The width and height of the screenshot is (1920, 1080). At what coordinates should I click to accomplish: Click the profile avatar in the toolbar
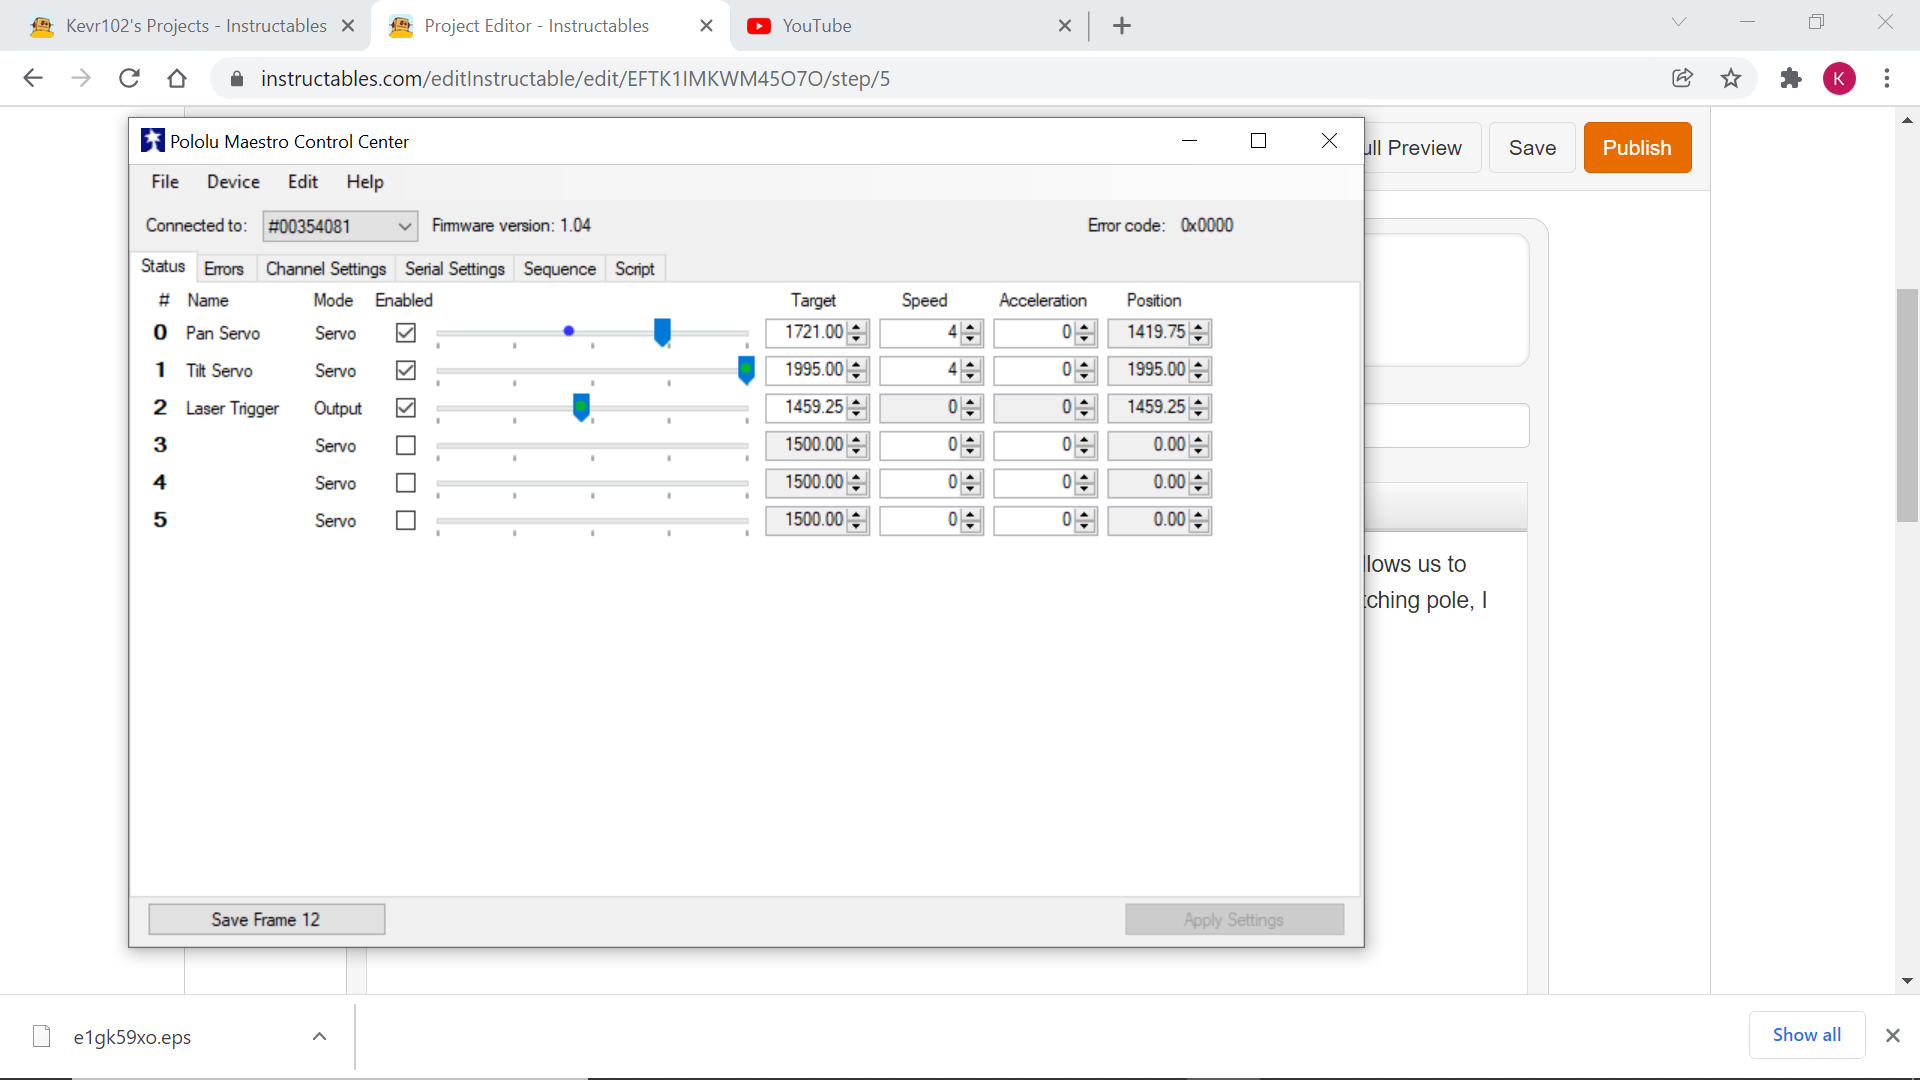[1841, 78]
